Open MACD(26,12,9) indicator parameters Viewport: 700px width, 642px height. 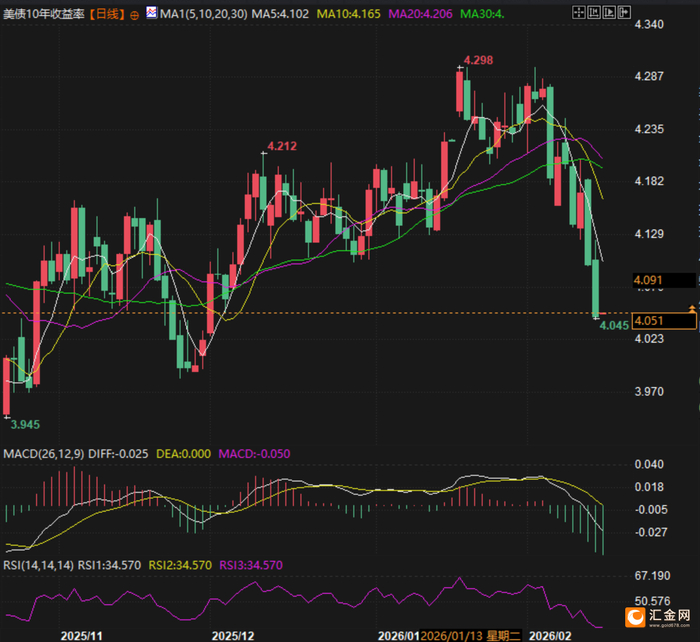pyautogui.click(x=44, y=454)
